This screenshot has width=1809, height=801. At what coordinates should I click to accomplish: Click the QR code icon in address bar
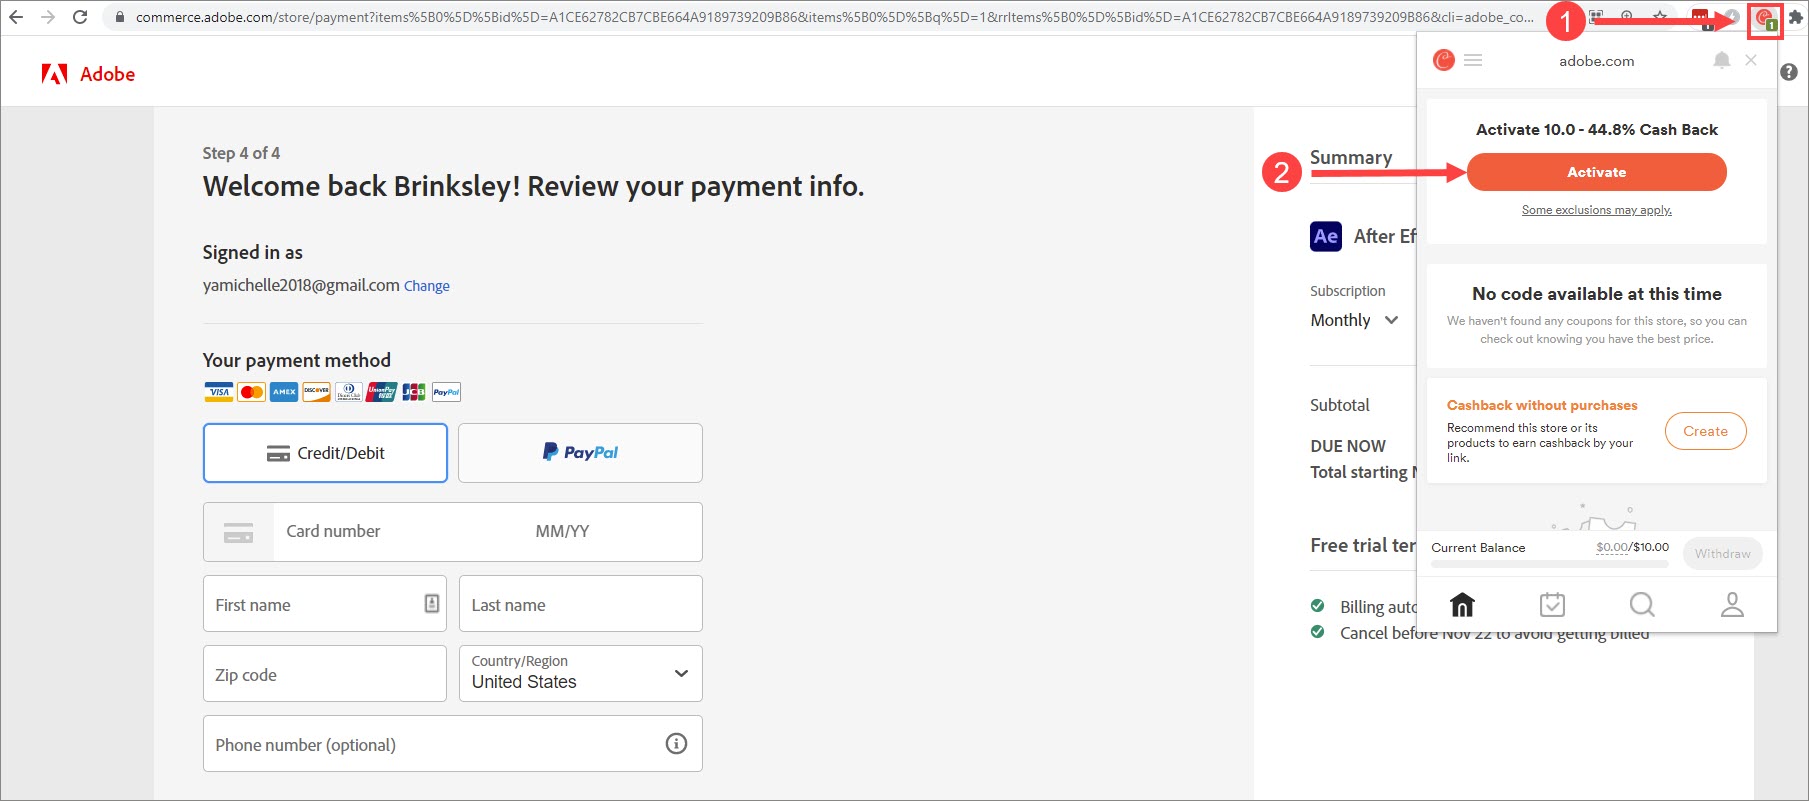1597,17
